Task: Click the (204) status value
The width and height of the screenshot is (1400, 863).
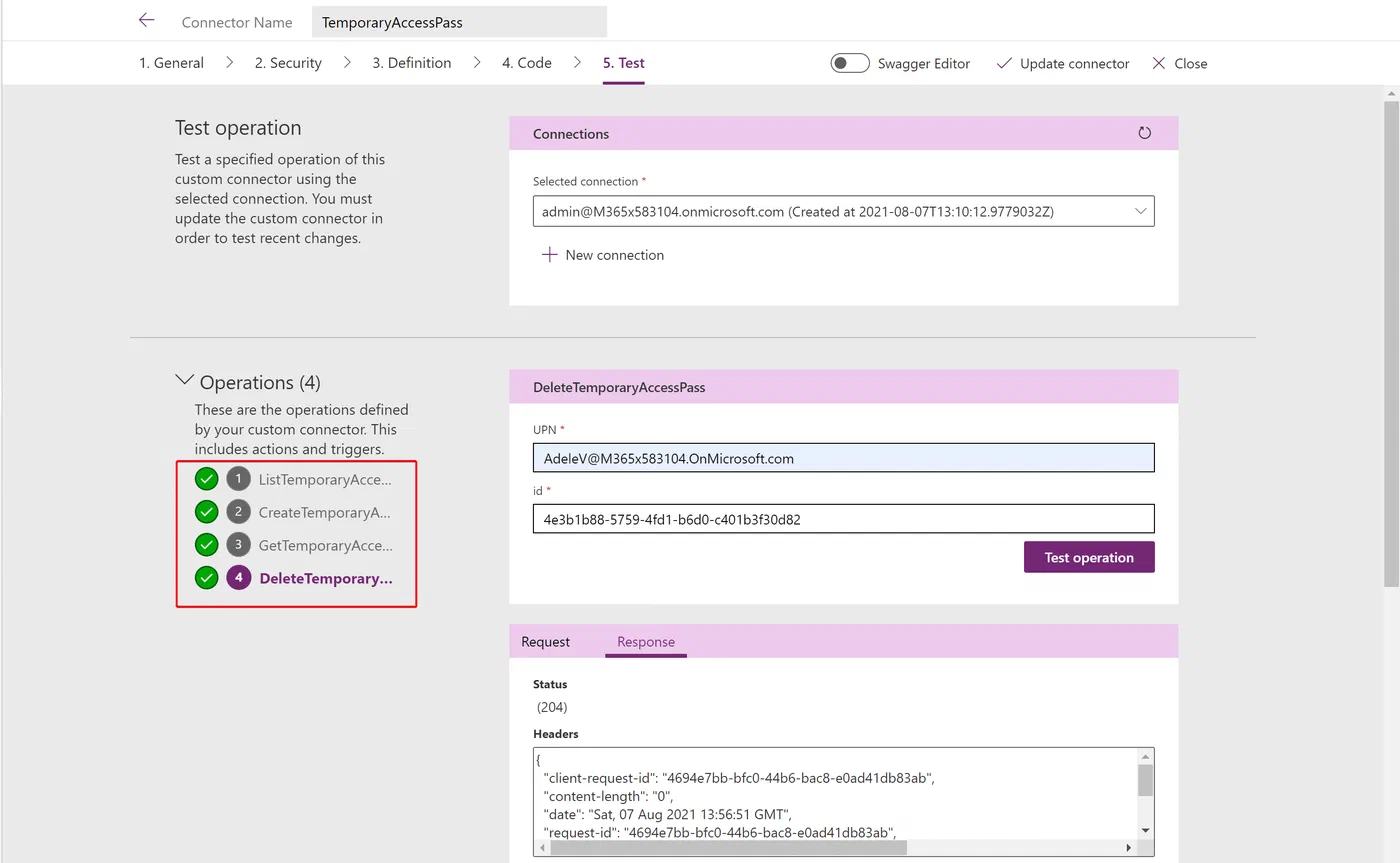Action: tap(552, 707)
